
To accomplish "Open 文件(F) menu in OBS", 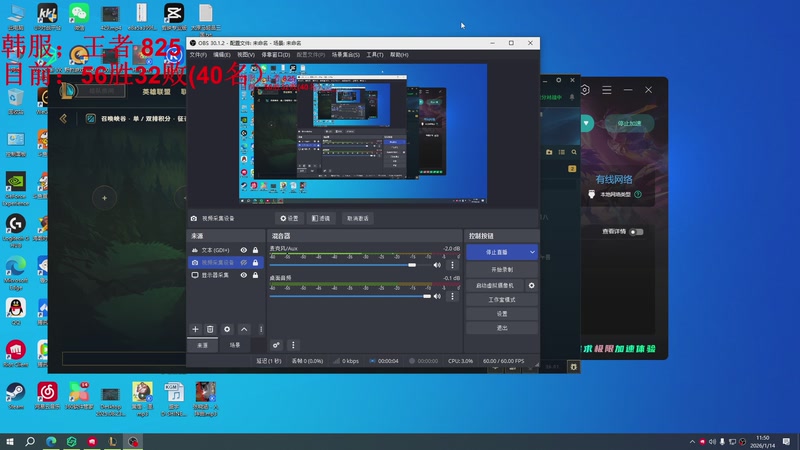I will (x=198, y=55).
